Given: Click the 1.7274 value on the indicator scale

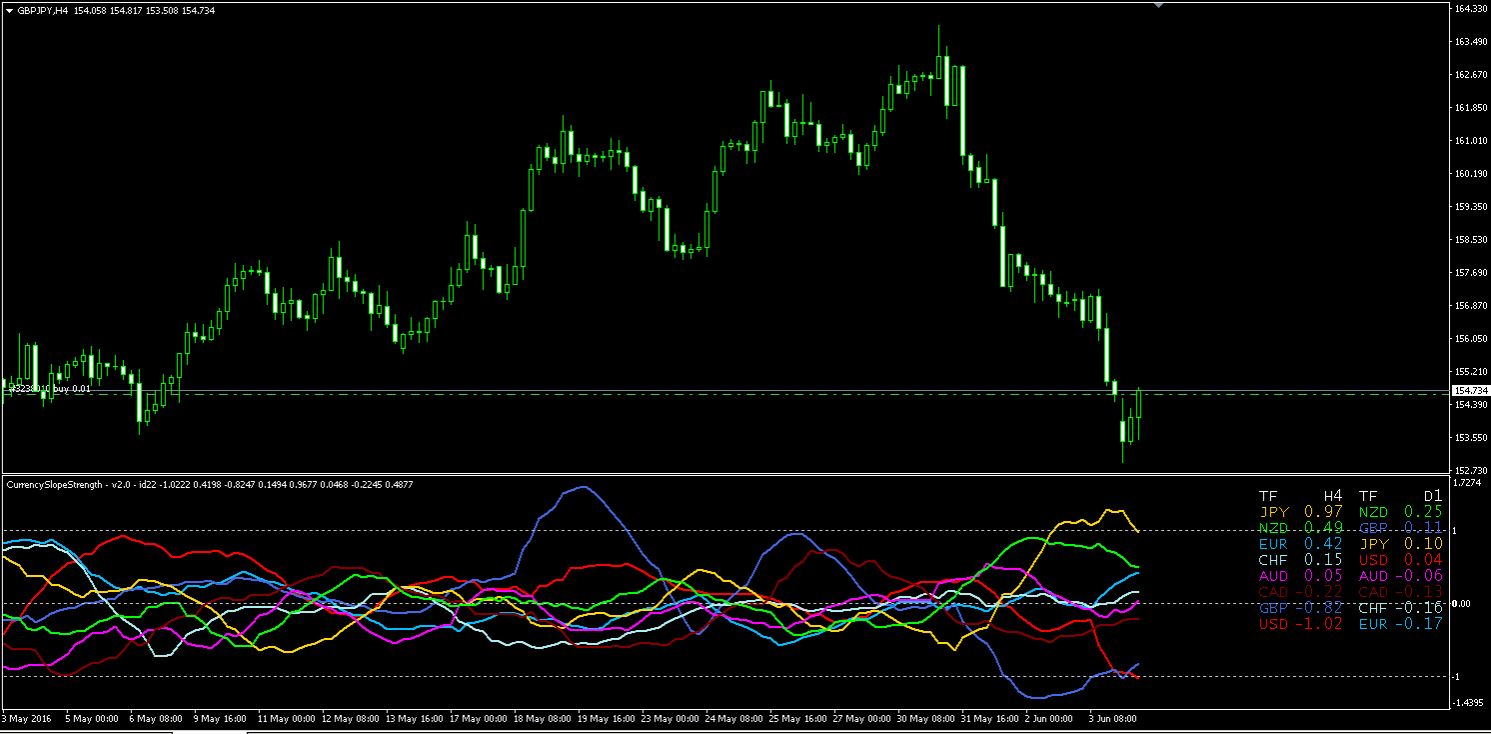Looking at the screenshot, I should pyautogui.click(x=1468, y=483).
